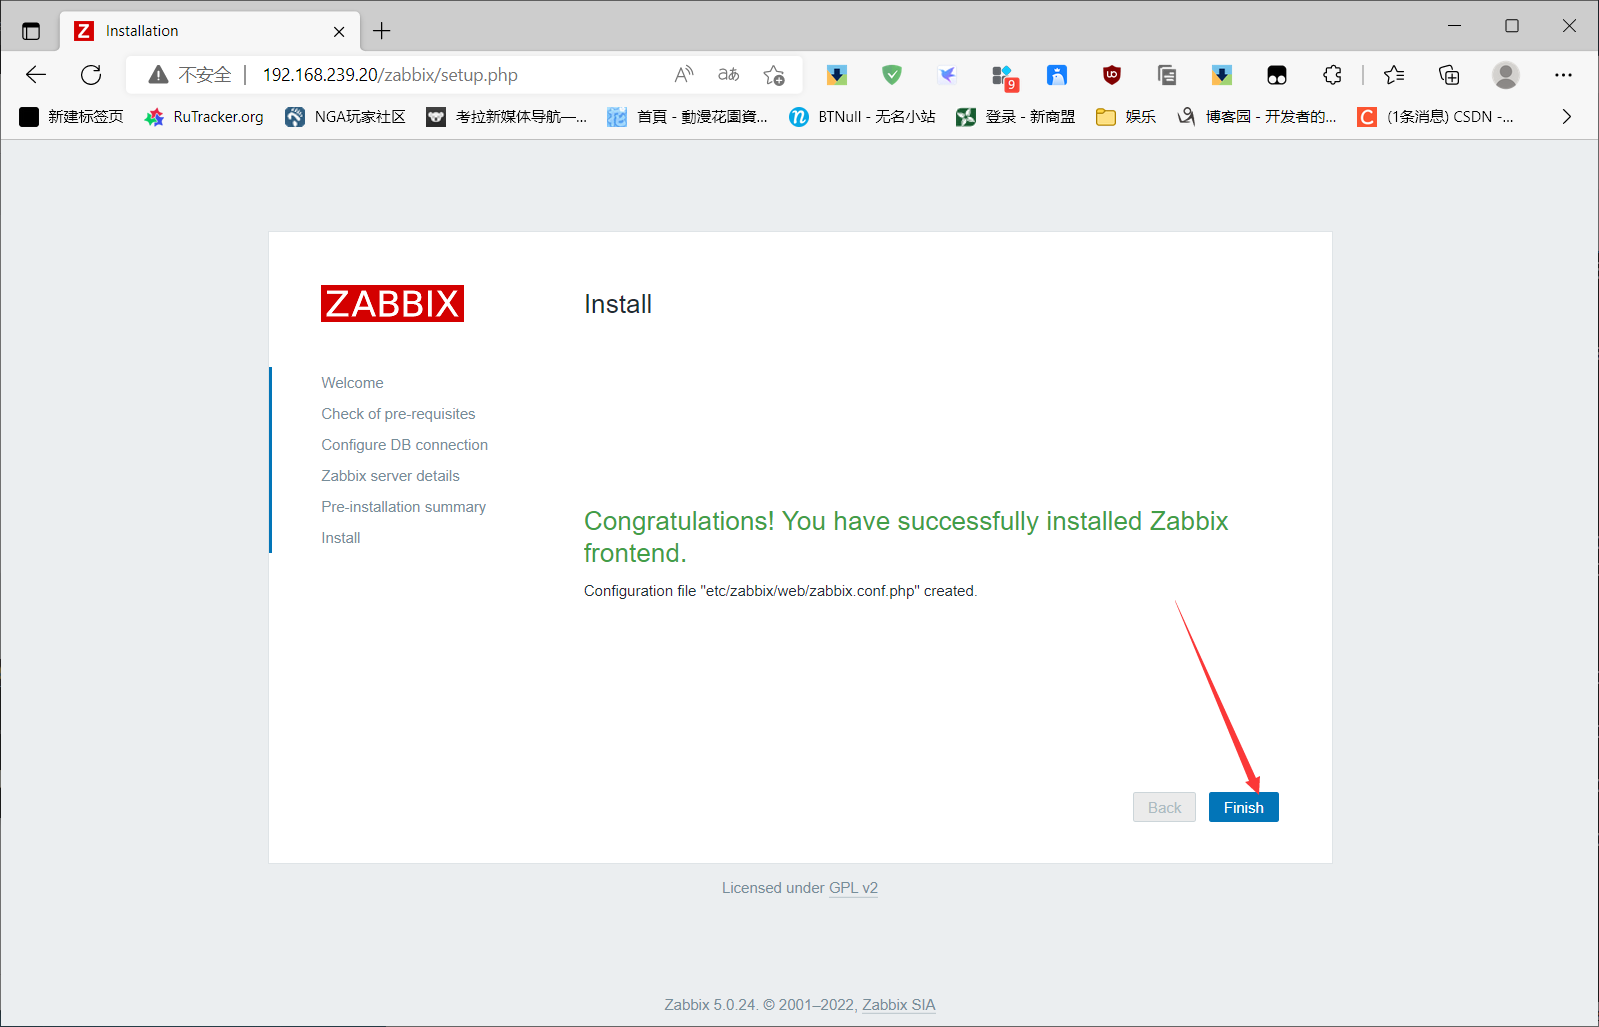This screenshot has width=1599, height=1027.
Task: Open the BTNull - 无名小站 bookmark
Action: tap(862, 117)
